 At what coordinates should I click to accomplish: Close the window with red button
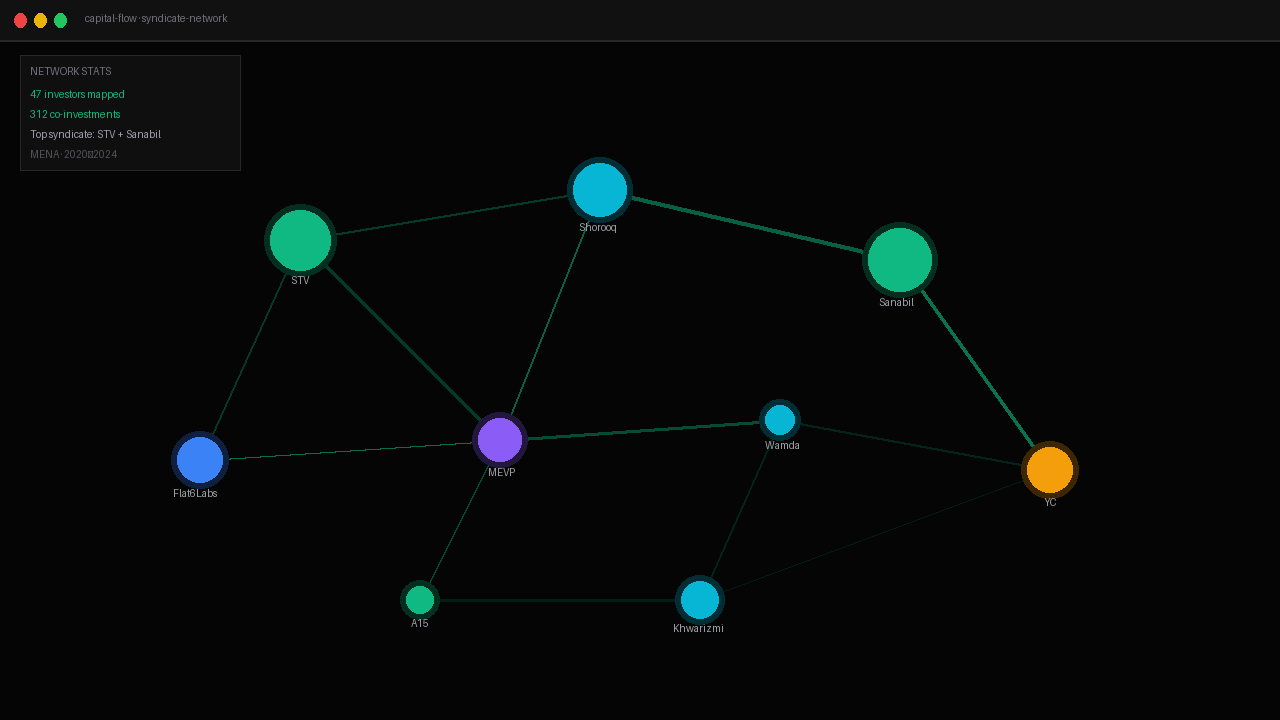20,20
